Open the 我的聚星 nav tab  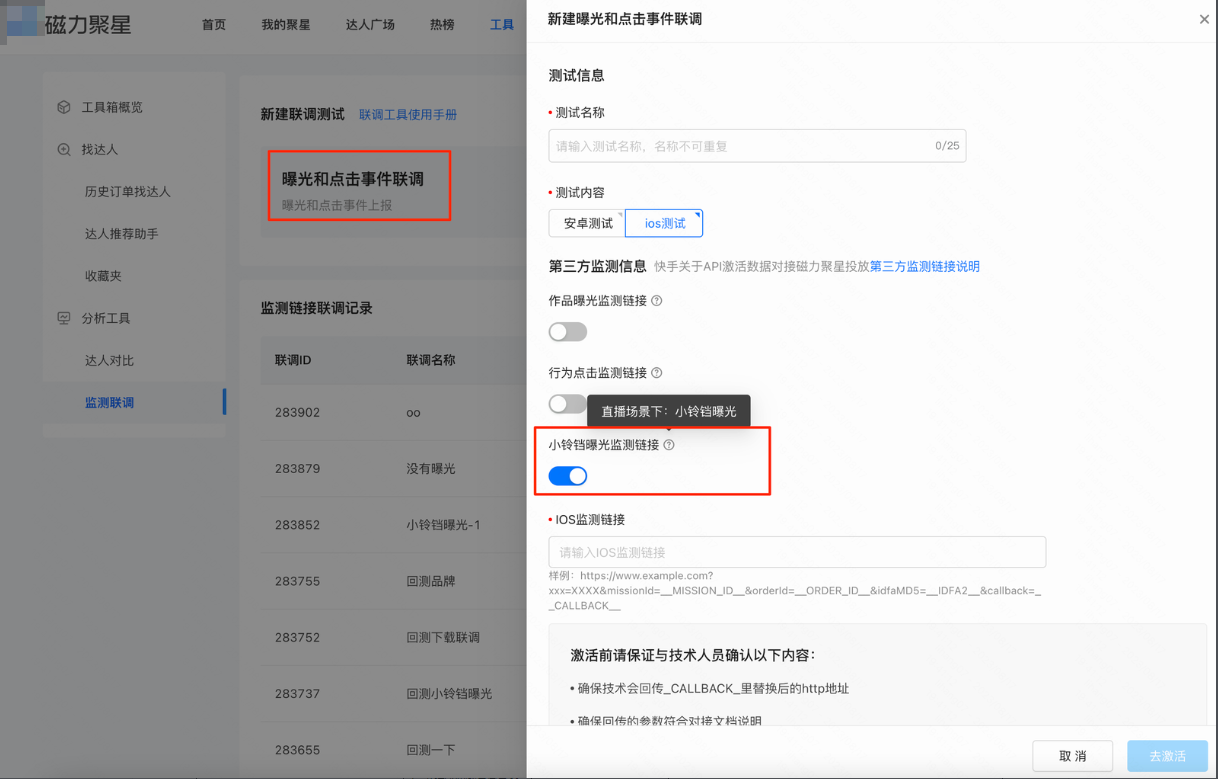coord(286,25)
